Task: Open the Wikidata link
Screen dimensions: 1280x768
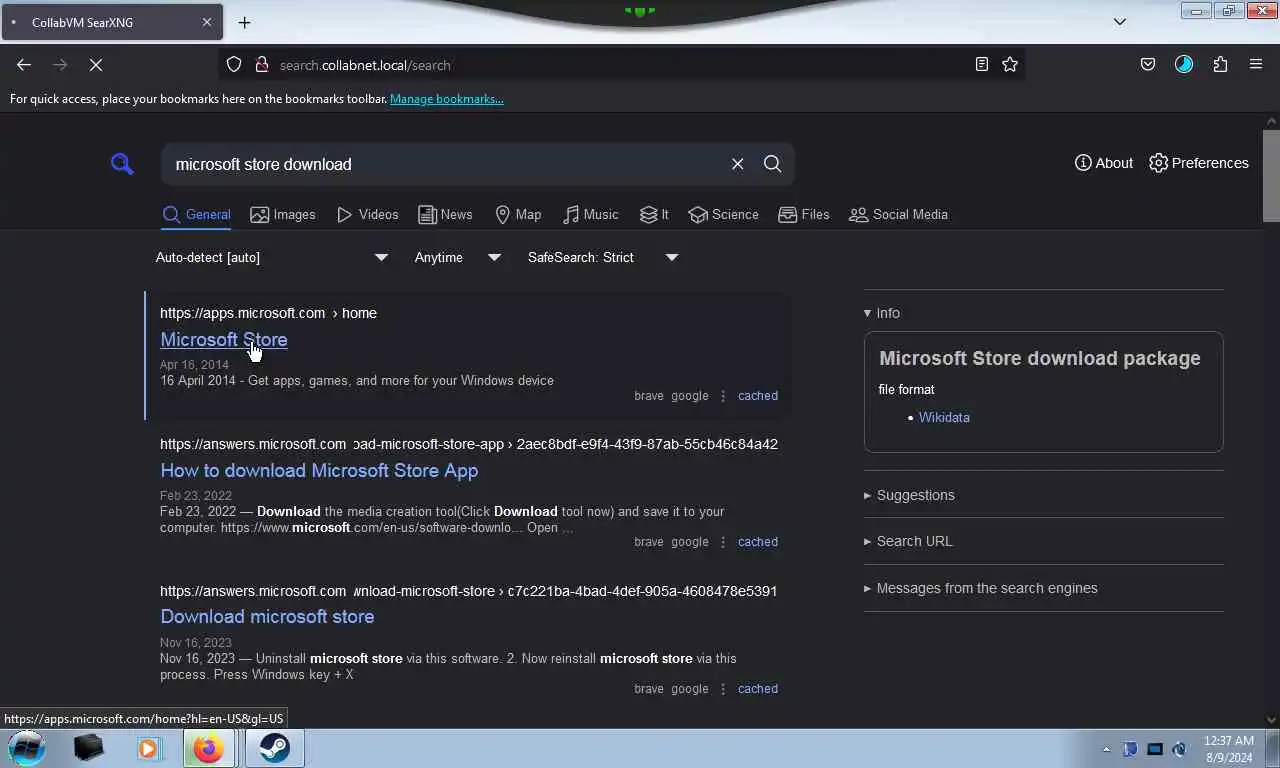Action: [944, 417]
